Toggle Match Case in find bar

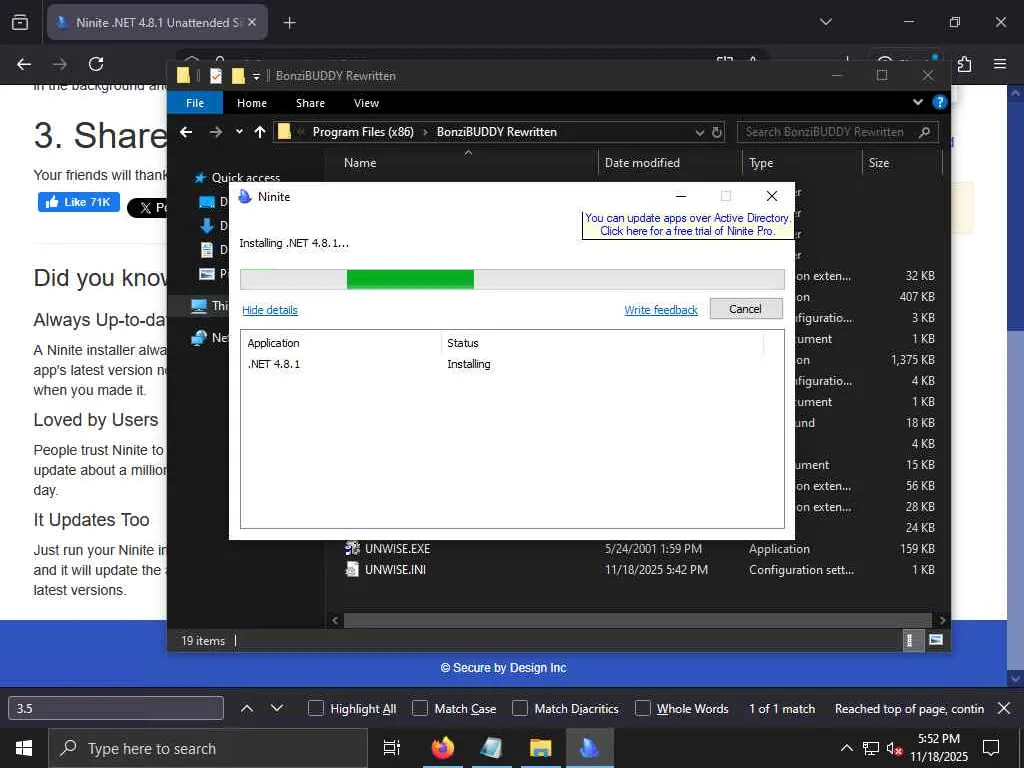tap(455, 709)
